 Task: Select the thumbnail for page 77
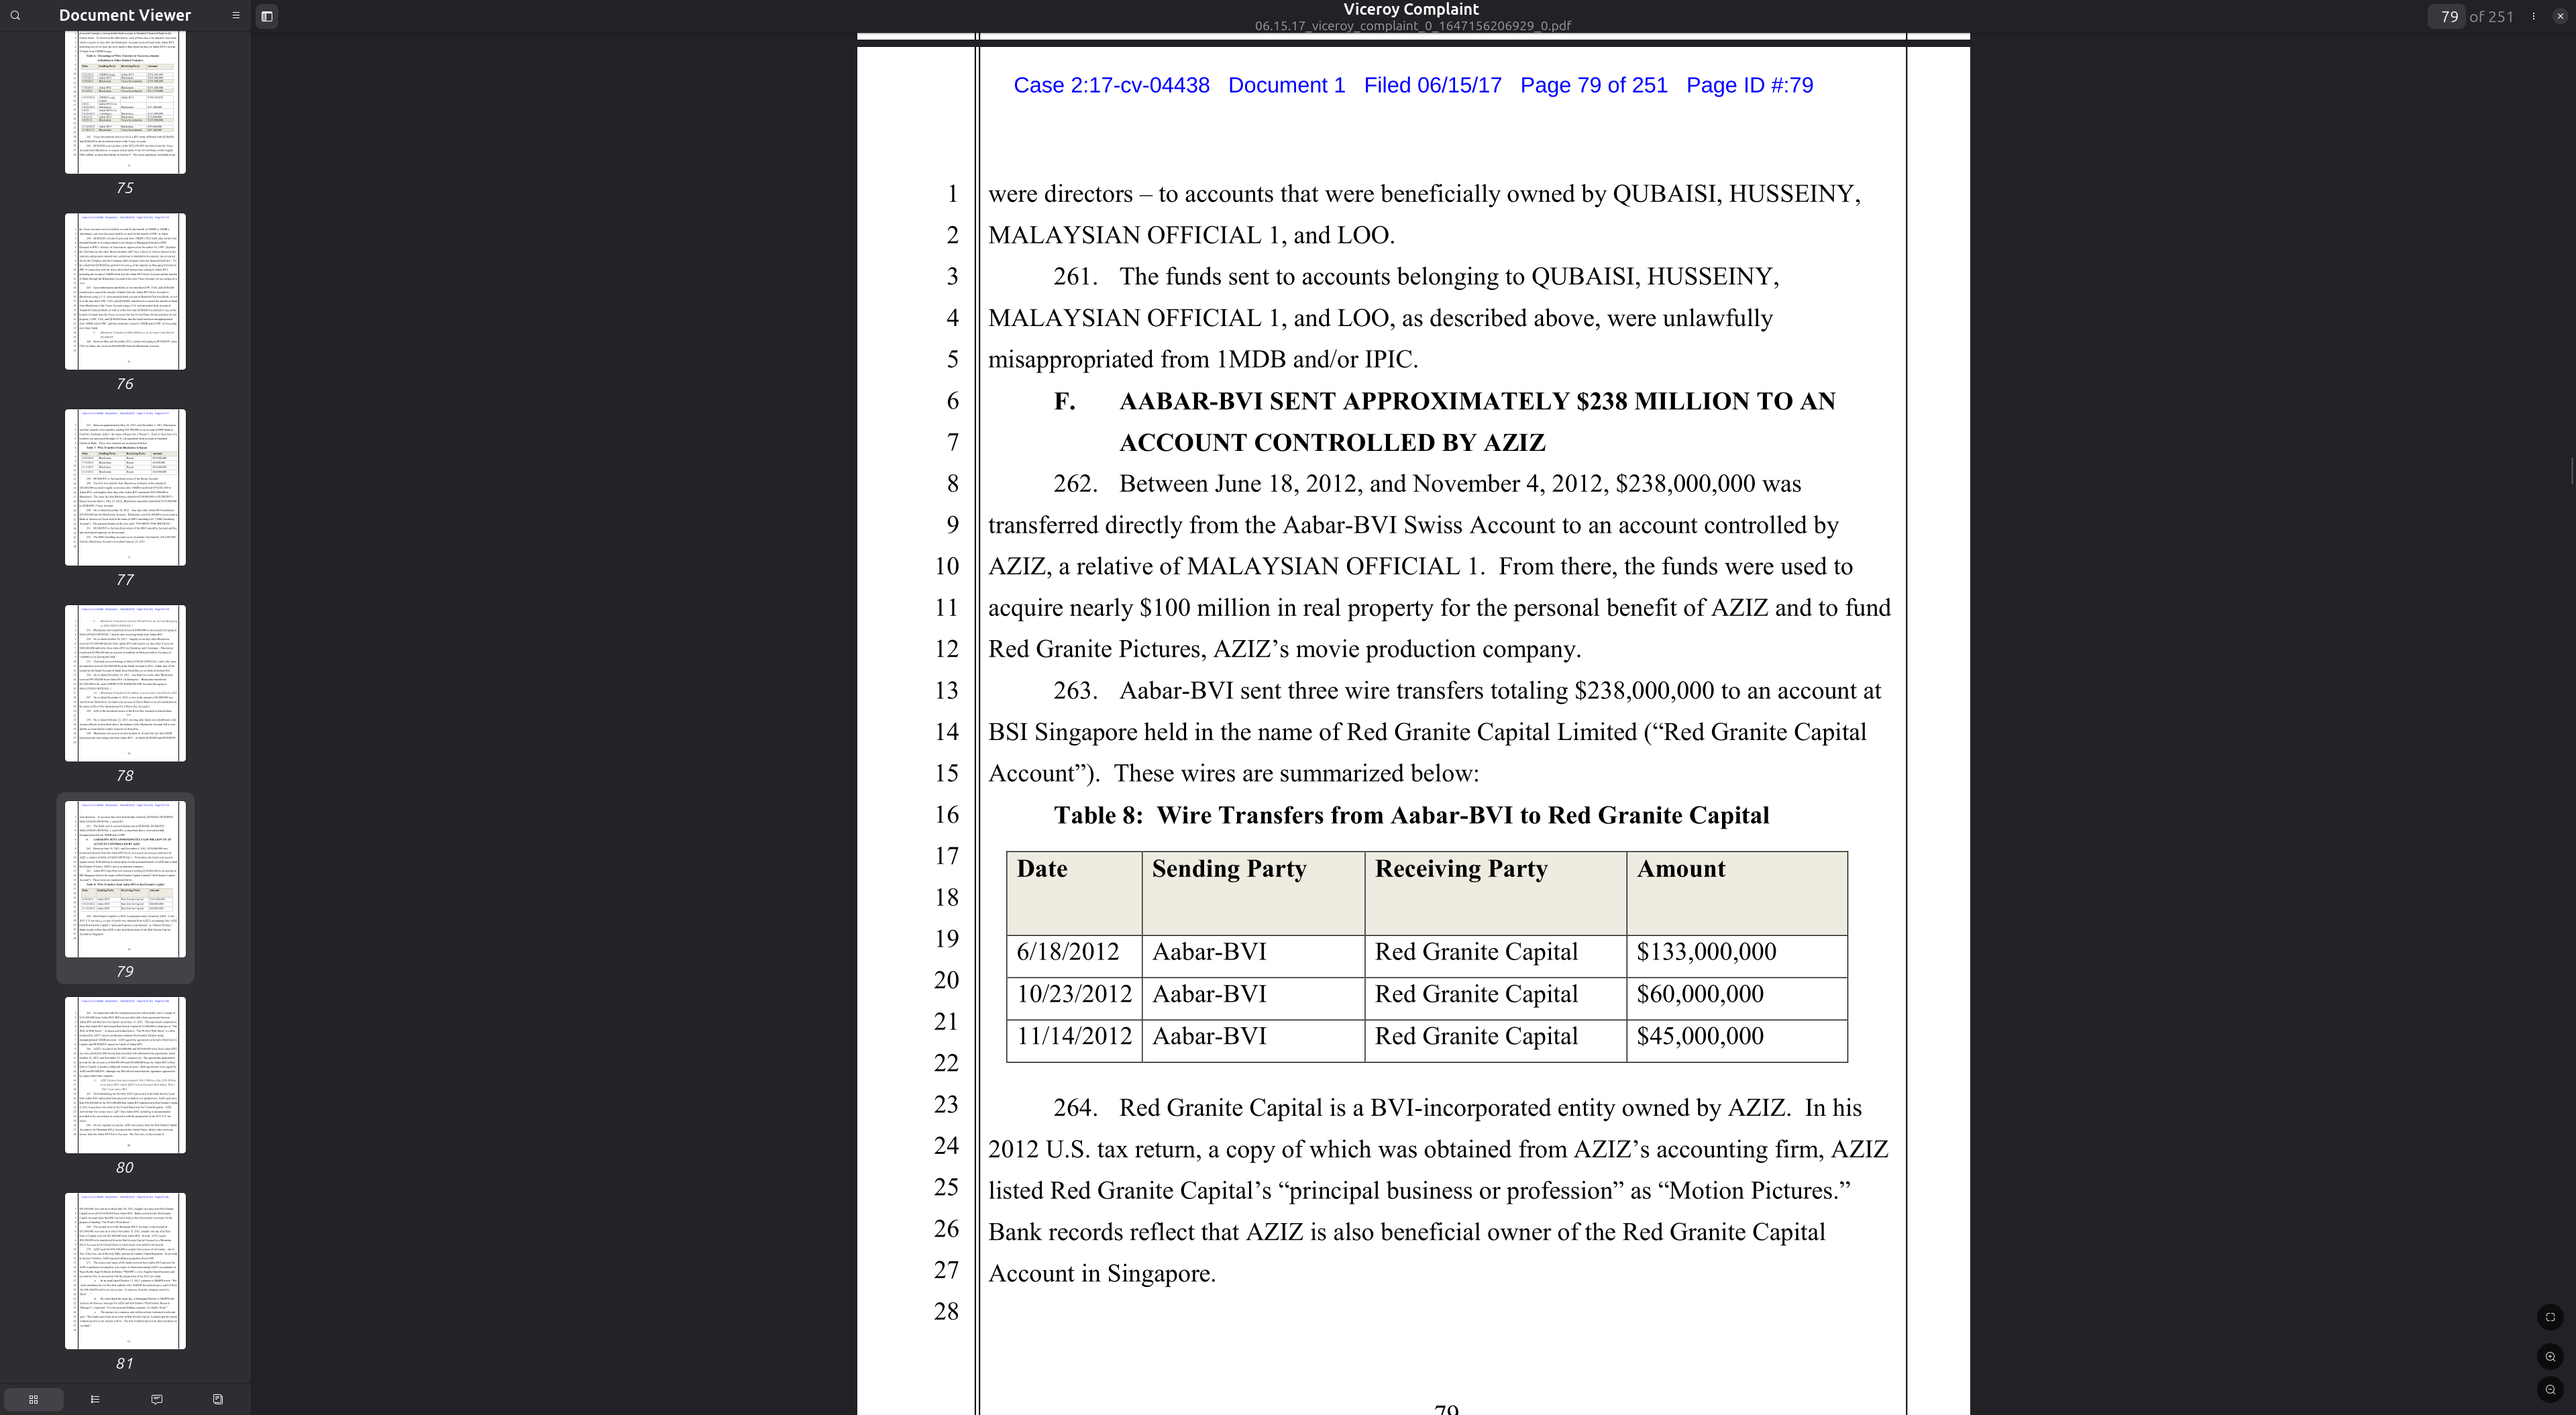pos(124,487)
